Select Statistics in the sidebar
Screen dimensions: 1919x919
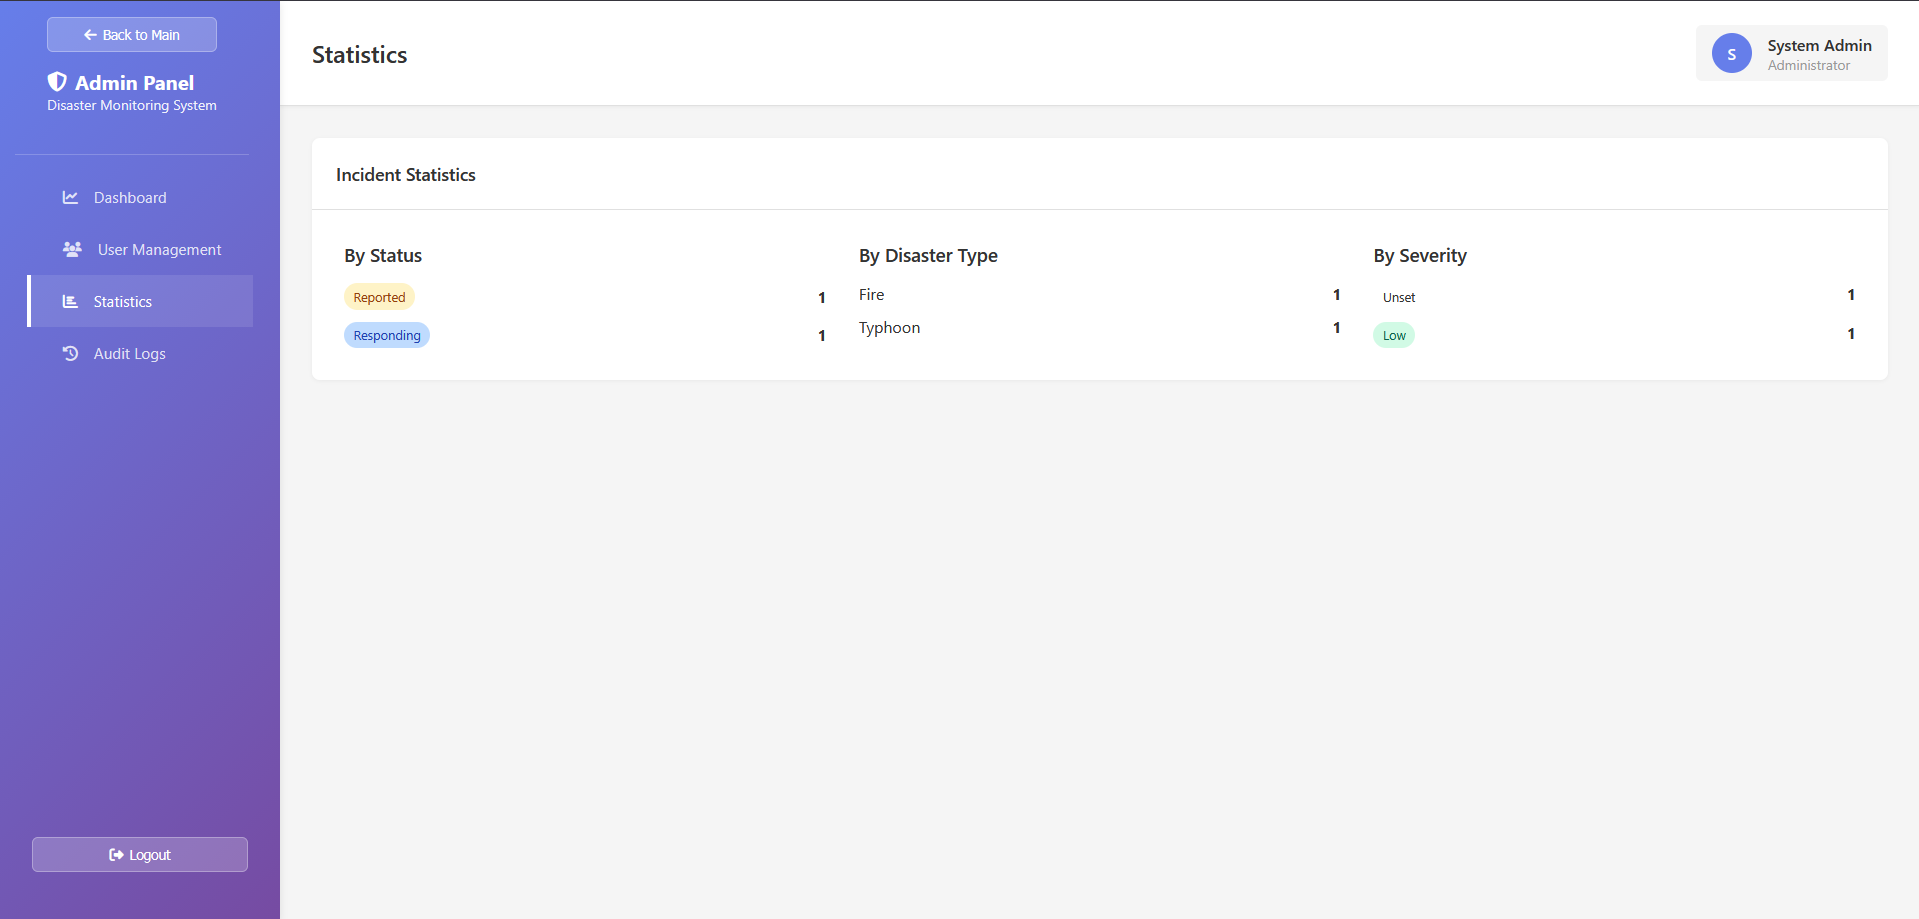pyautogui.click(x=140, y=302)
